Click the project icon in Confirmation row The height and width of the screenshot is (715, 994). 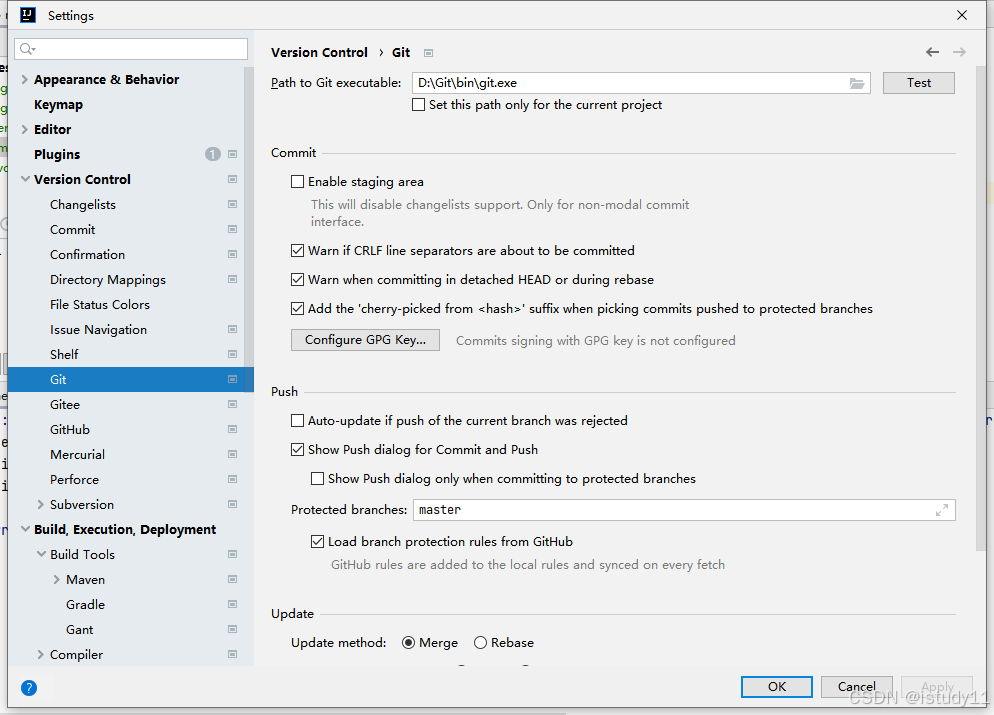pos(233,254)
